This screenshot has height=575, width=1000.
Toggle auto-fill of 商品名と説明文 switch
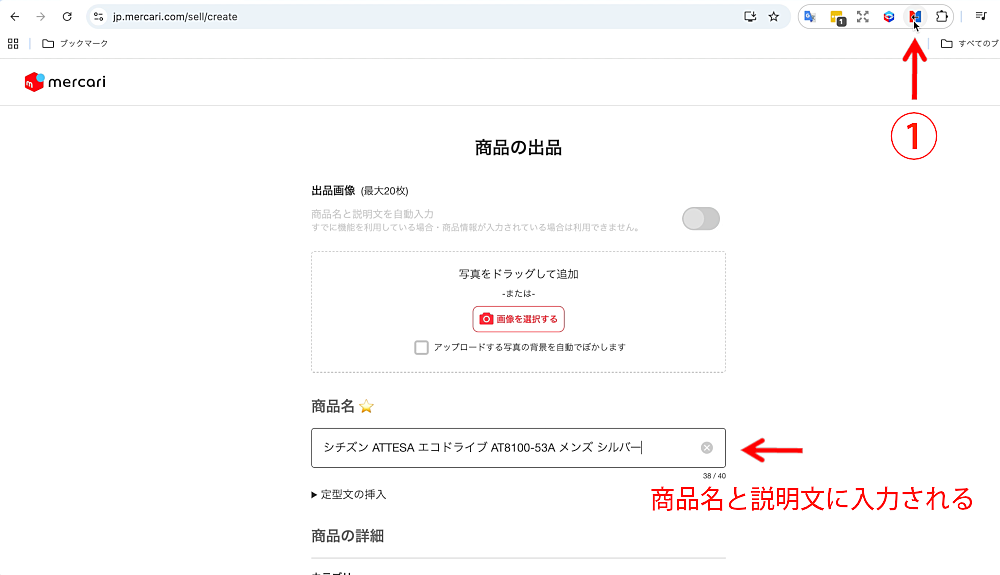pos(701,219)
